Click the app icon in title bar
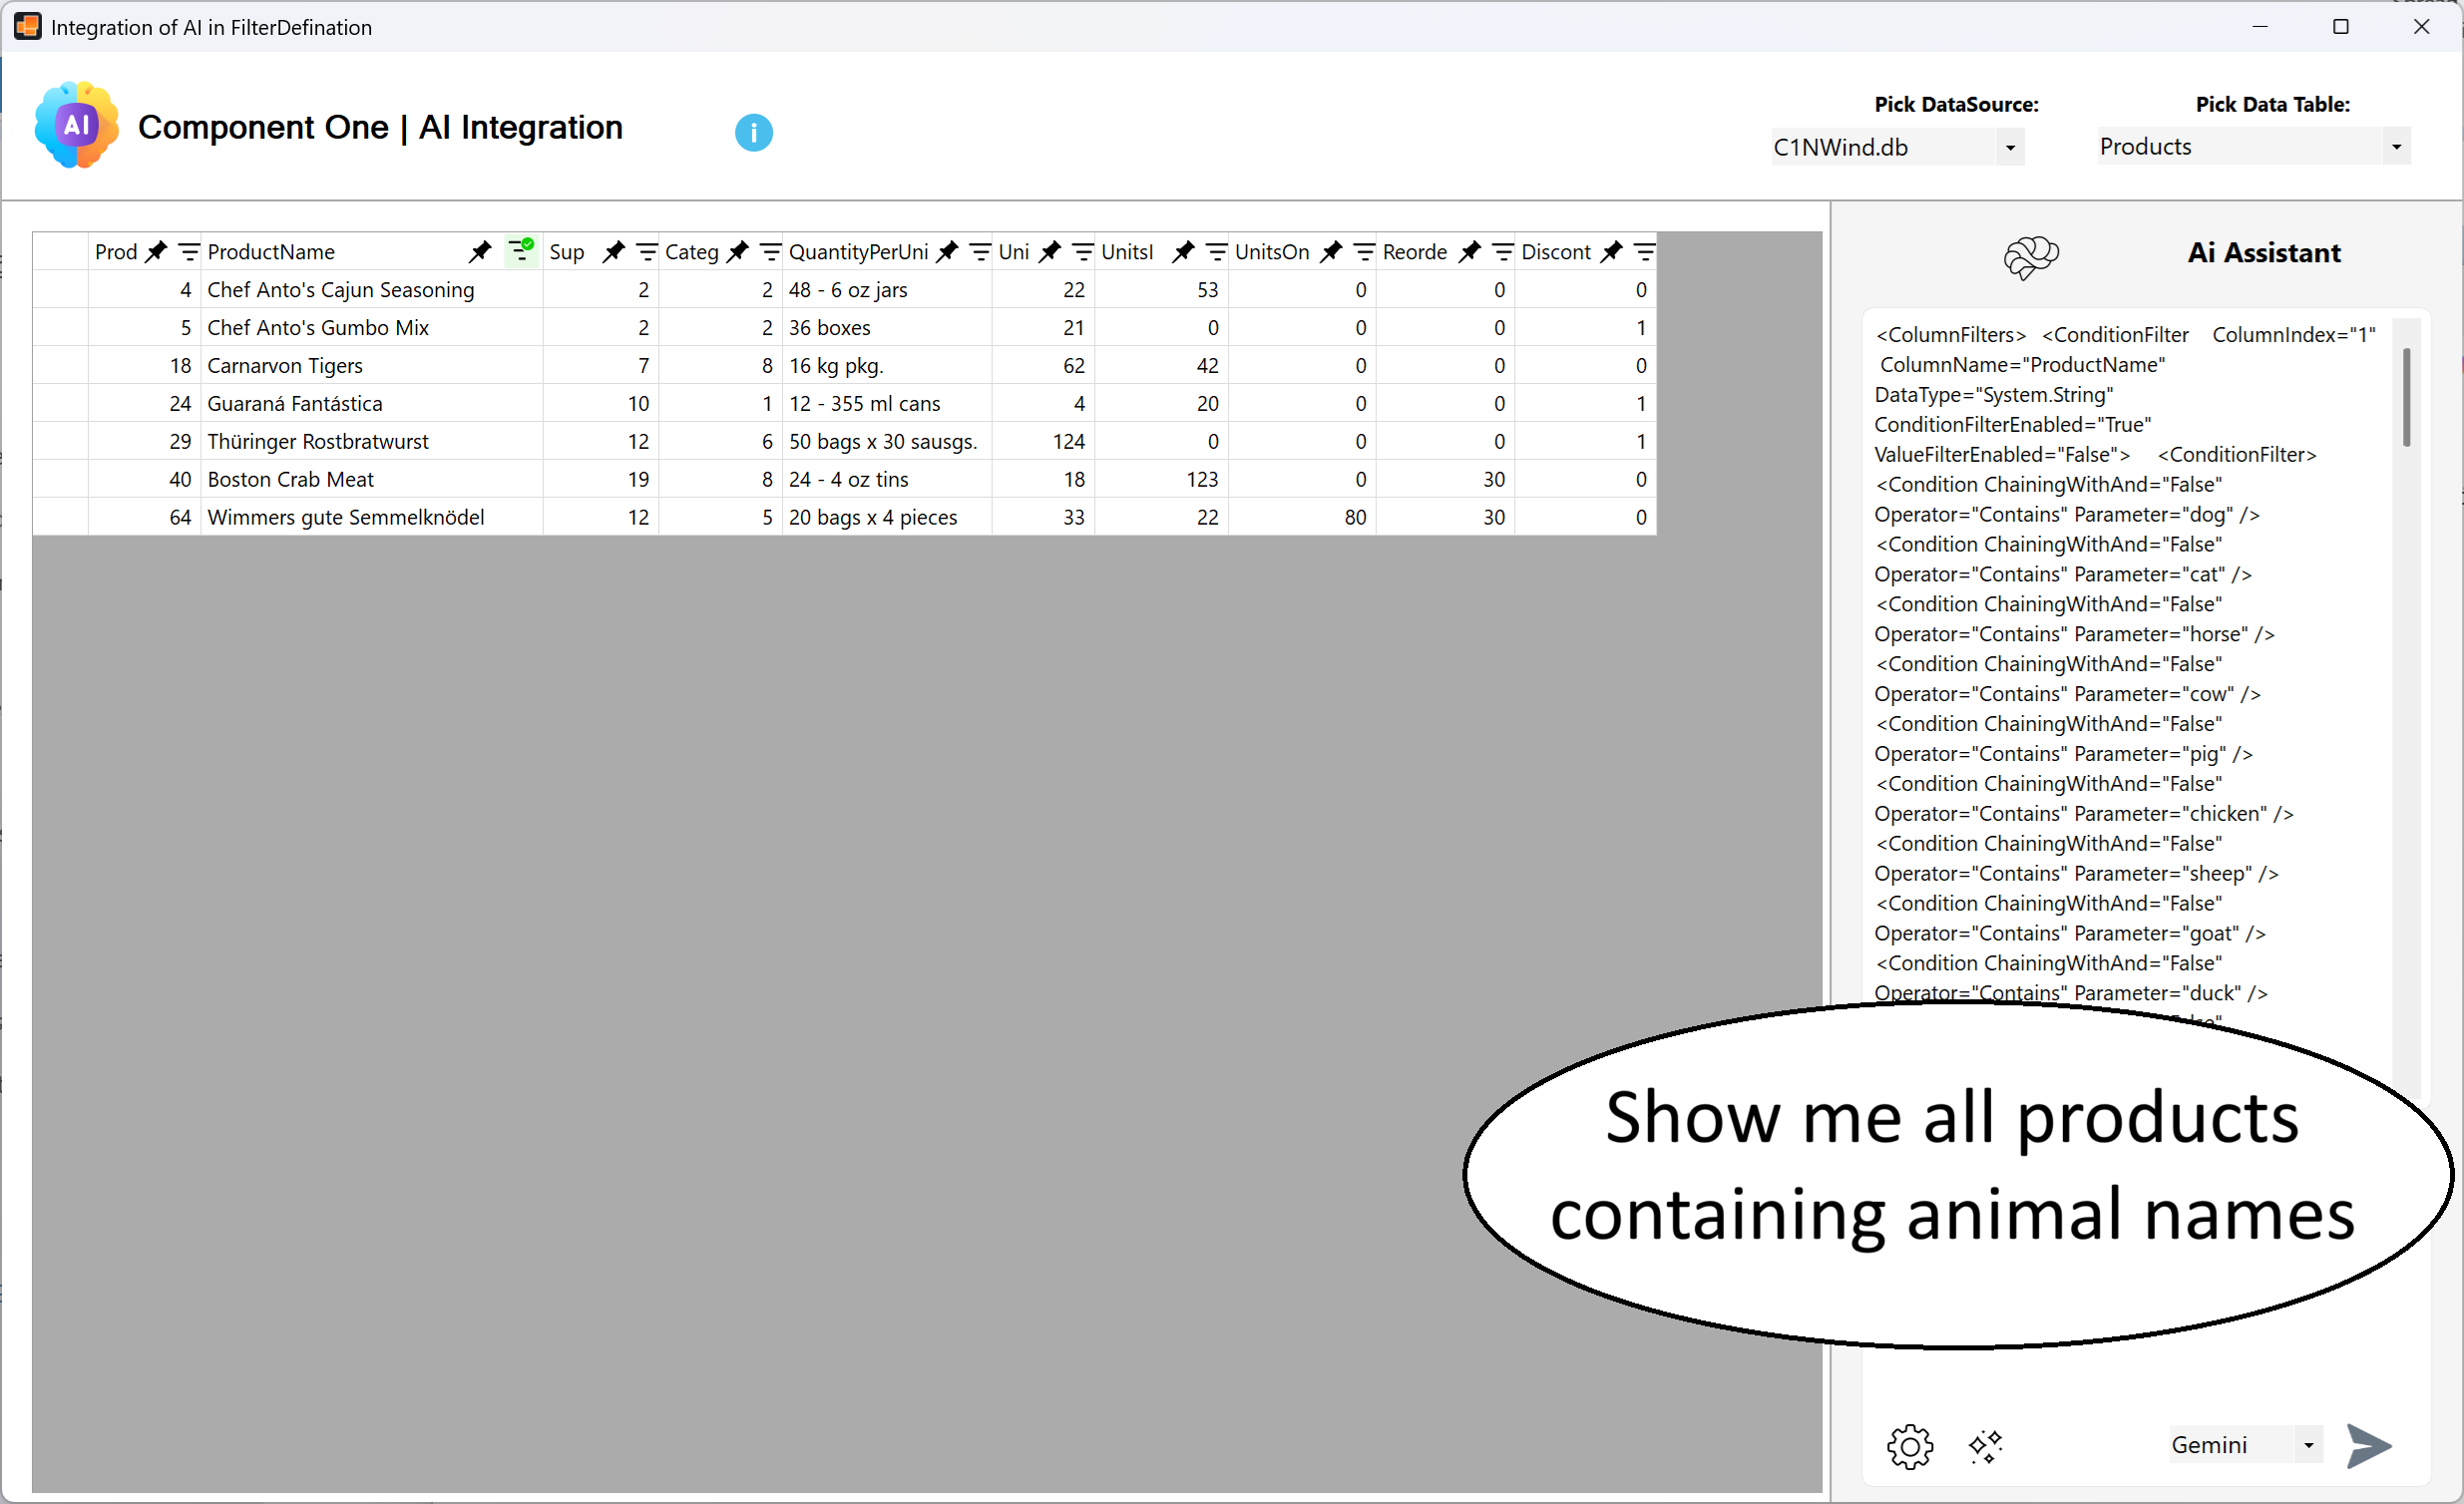2464x1504 pixels. point(27,27)
